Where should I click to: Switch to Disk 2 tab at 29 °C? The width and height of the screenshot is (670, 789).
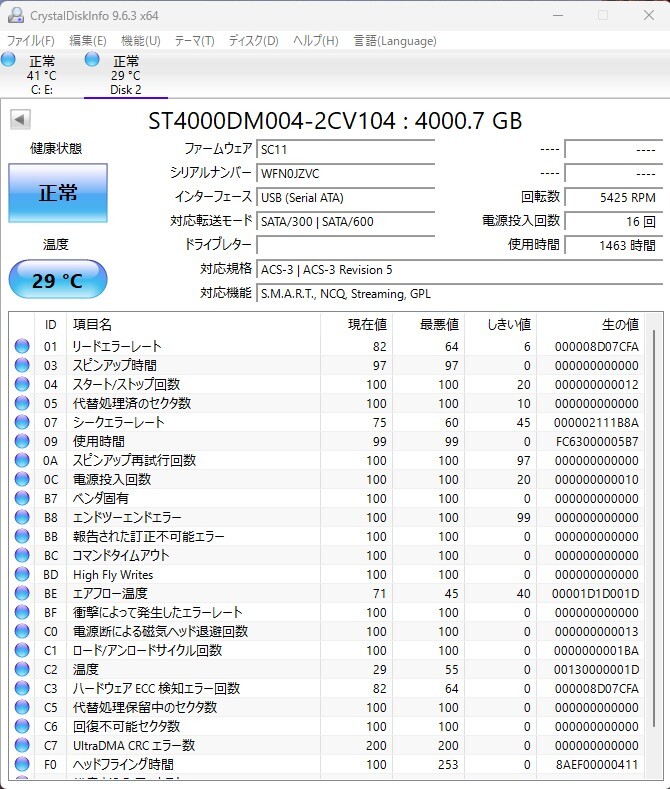[x=126, y=75]
